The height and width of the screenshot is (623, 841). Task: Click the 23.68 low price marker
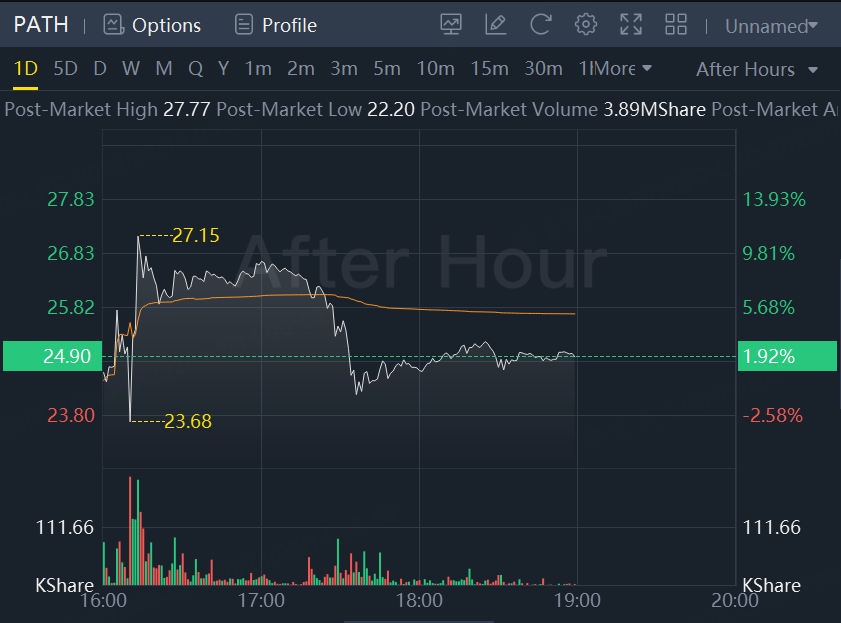(x=188, y=421)
